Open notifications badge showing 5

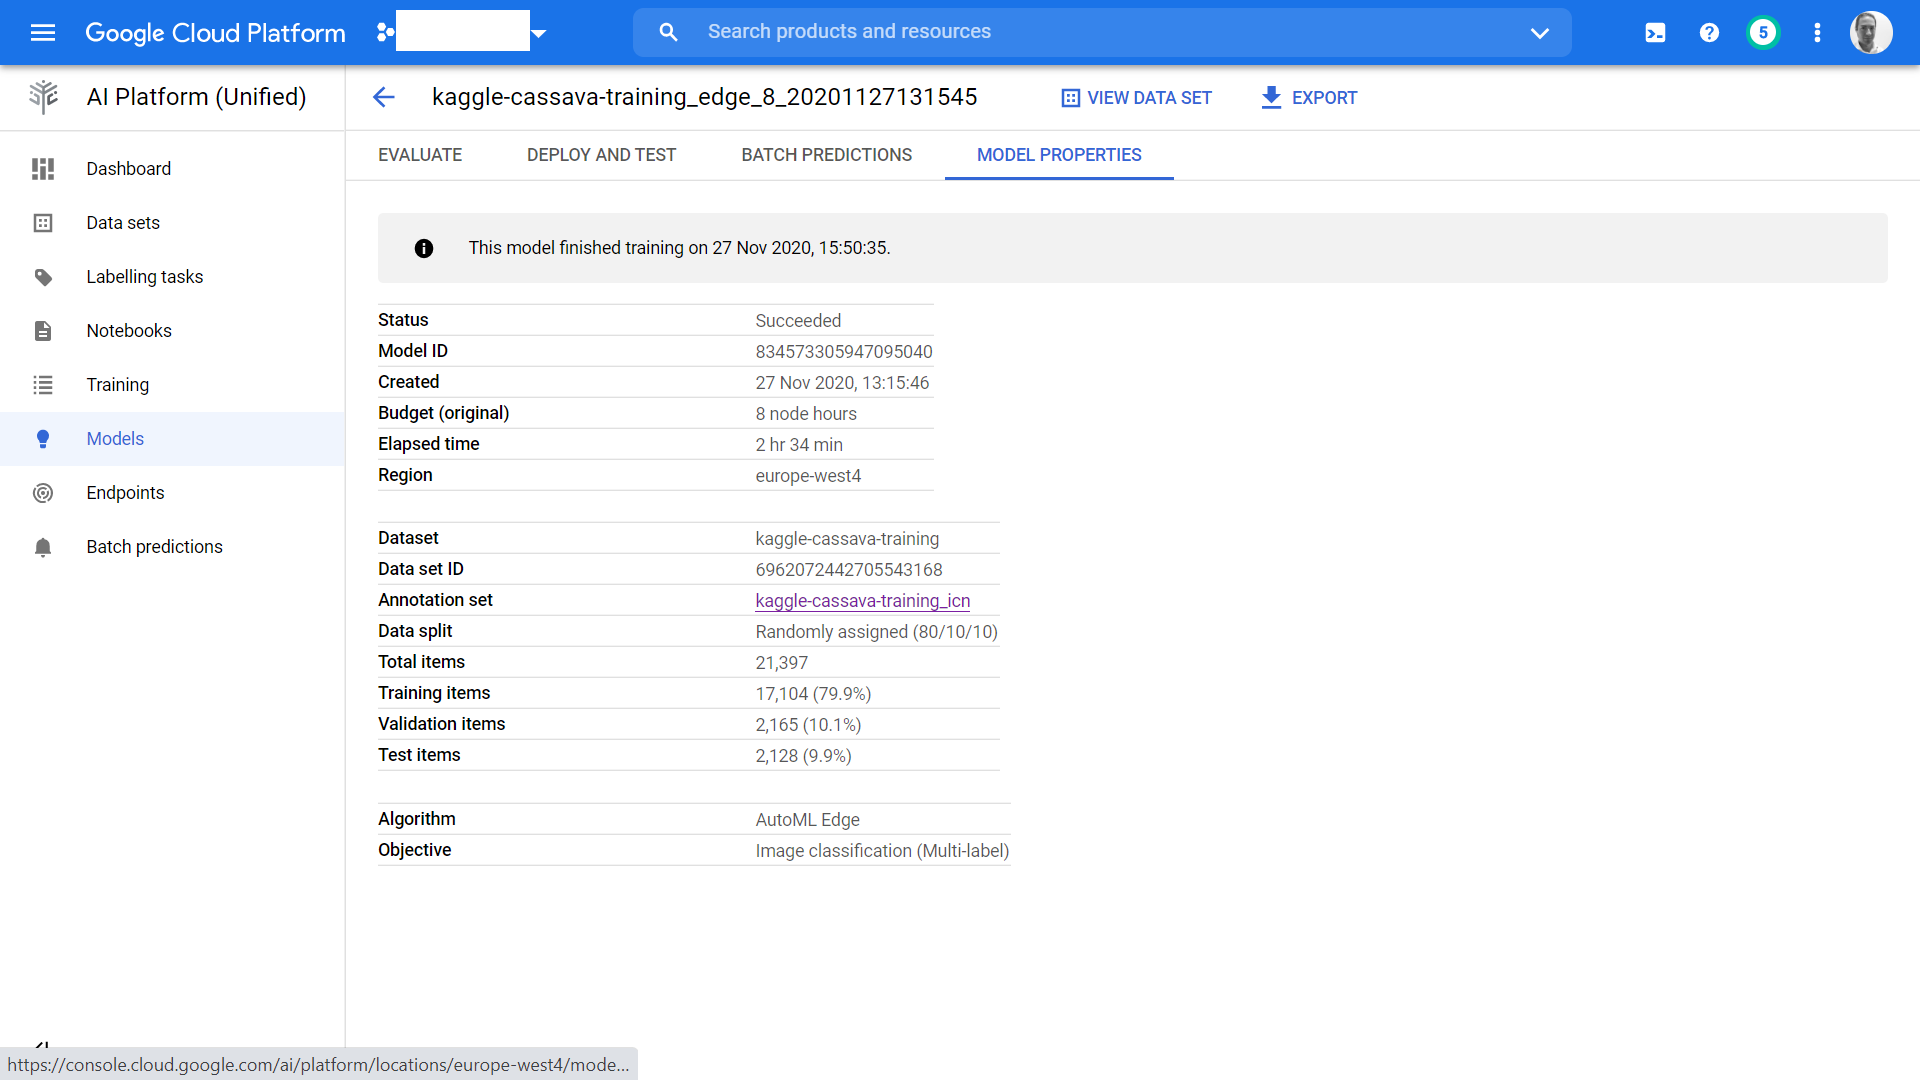tap(1763, 33)
